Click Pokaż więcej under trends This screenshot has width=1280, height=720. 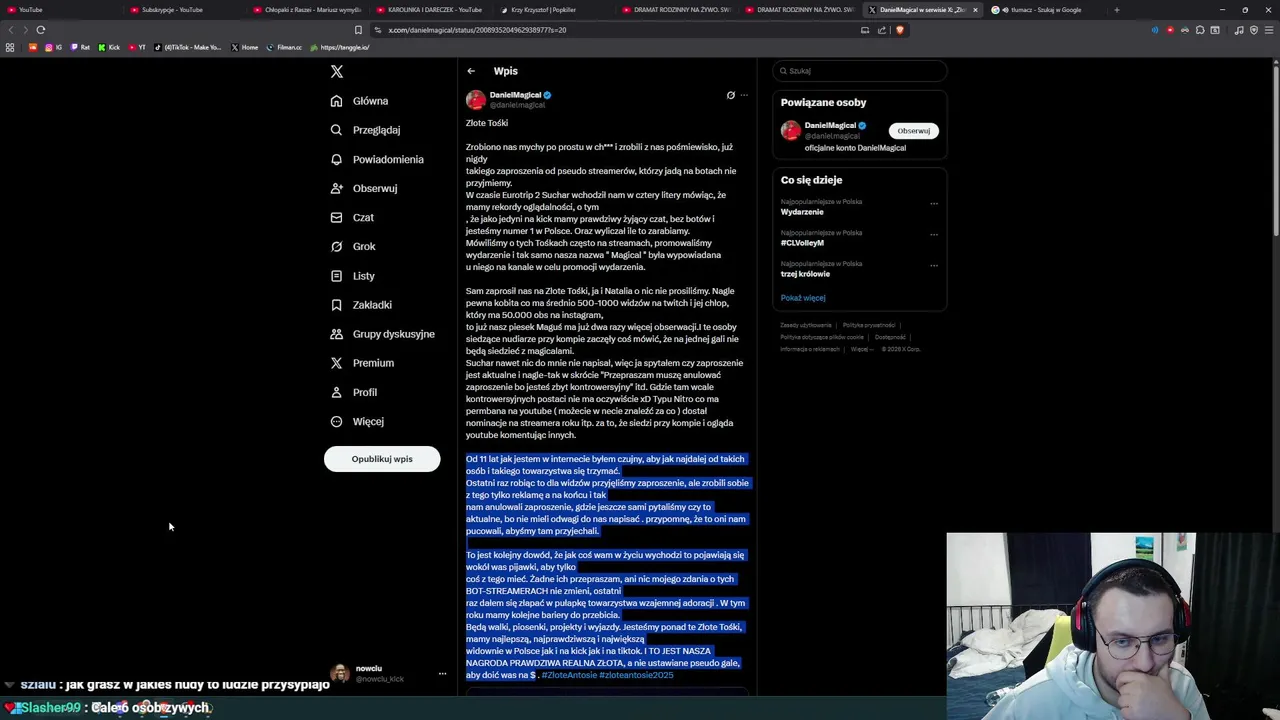point(803,298)
